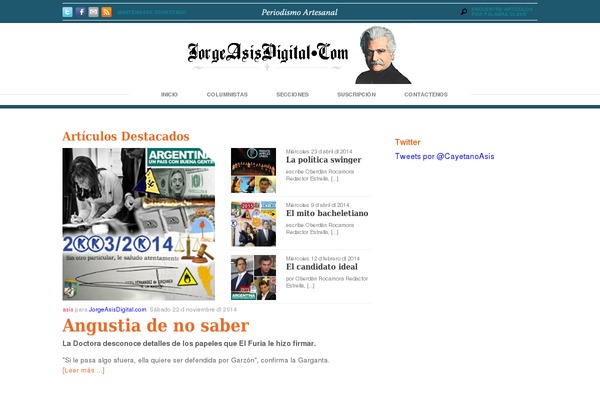This screenshot has width=600, height=400.
Task: Open the Facebook icon in top bar
Action: point(80,12)
